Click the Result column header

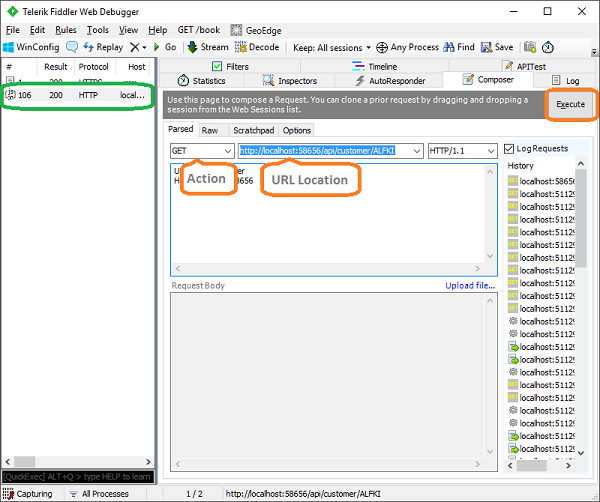55,67
